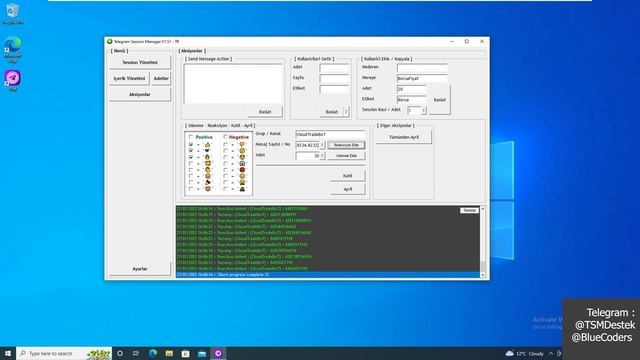
Task: Open the Recycle Bin desktop icon
Action: click(13, 13)
